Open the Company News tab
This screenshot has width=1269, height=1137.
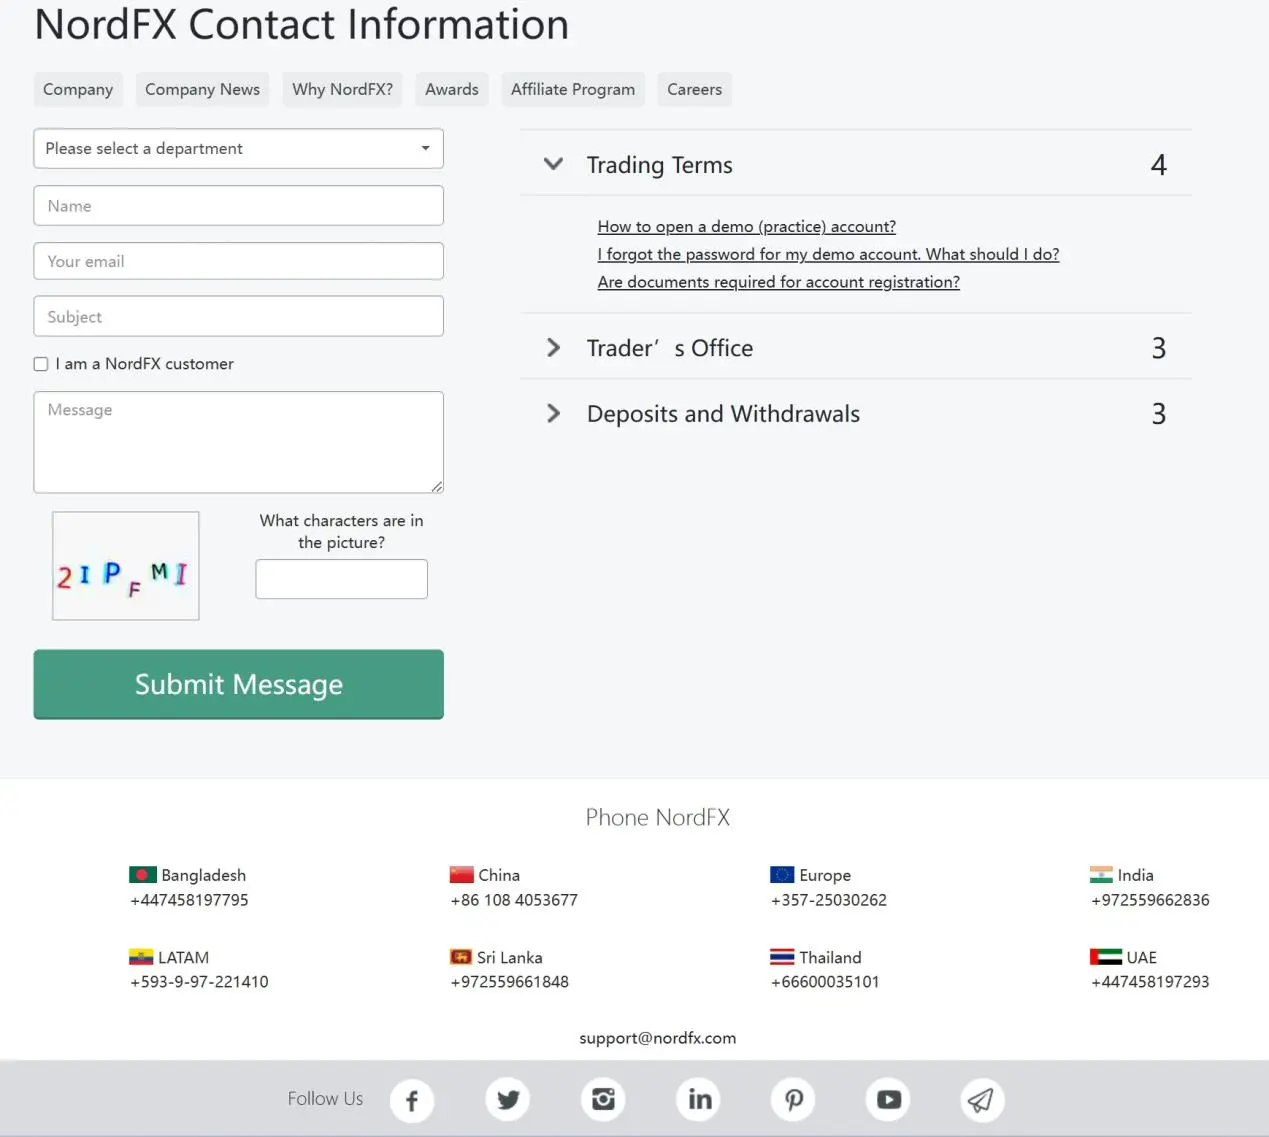coord(202,89)
